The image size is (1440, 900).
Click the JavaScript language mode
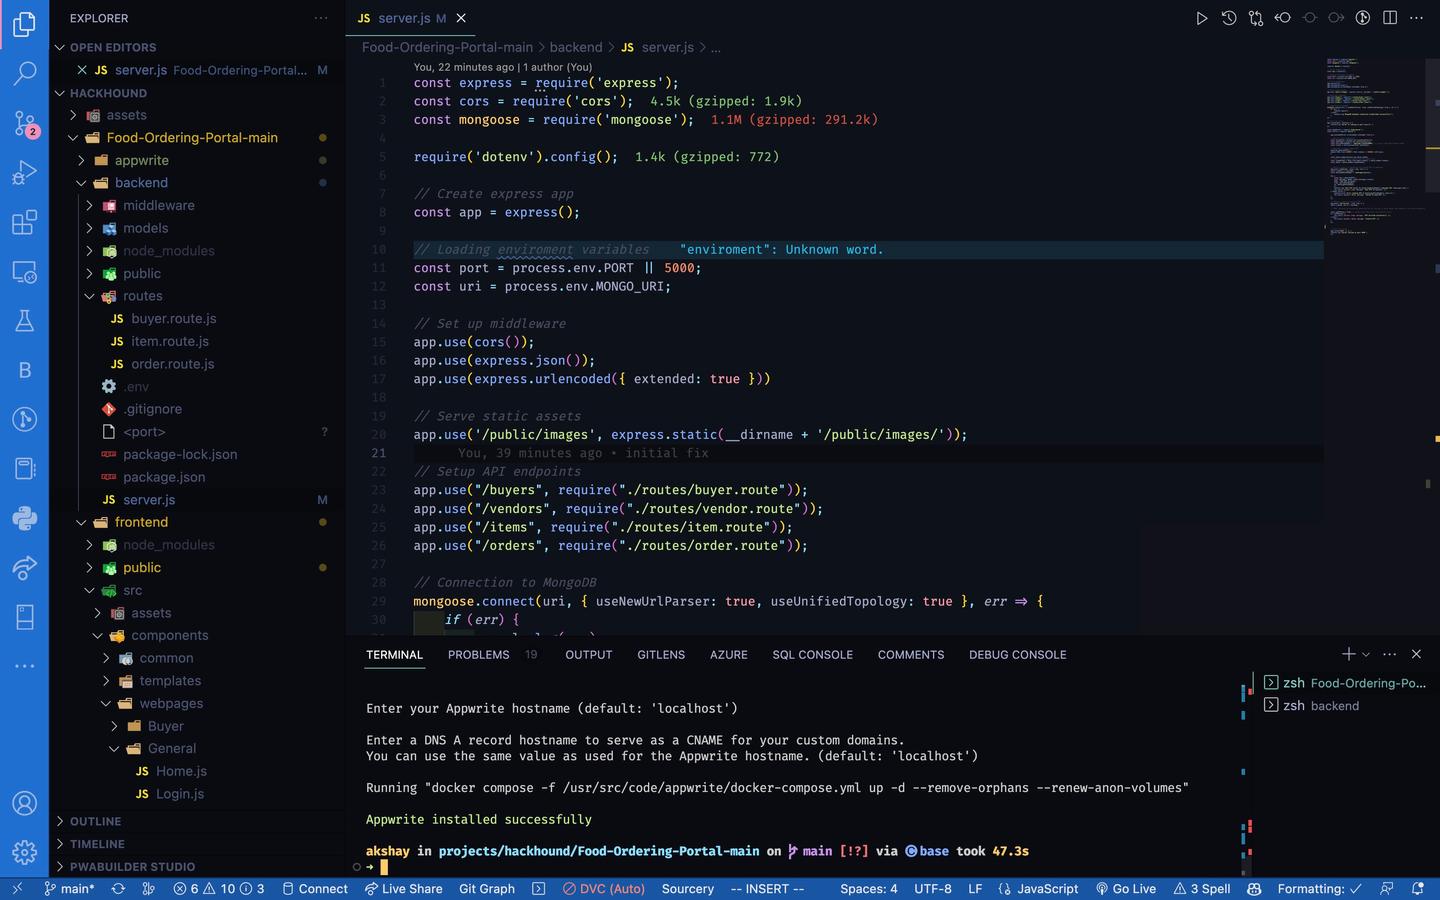pyautogui.click(x=1038, y=888)
